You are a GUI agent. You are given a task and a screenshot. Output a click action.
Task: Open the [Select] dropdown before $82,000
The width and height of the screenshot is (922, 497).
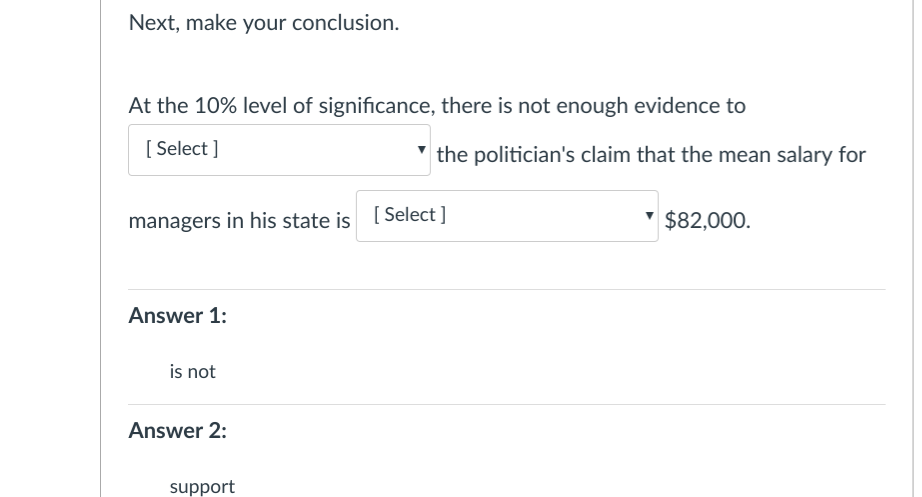[506, 216]
